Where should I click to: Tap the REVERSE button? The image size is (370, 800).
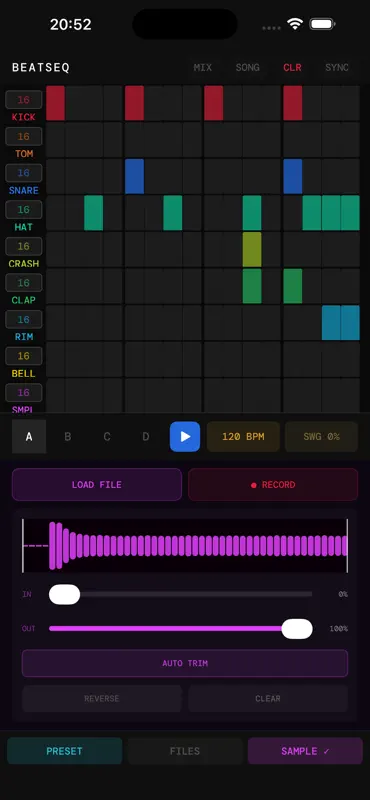coord(102,698)
